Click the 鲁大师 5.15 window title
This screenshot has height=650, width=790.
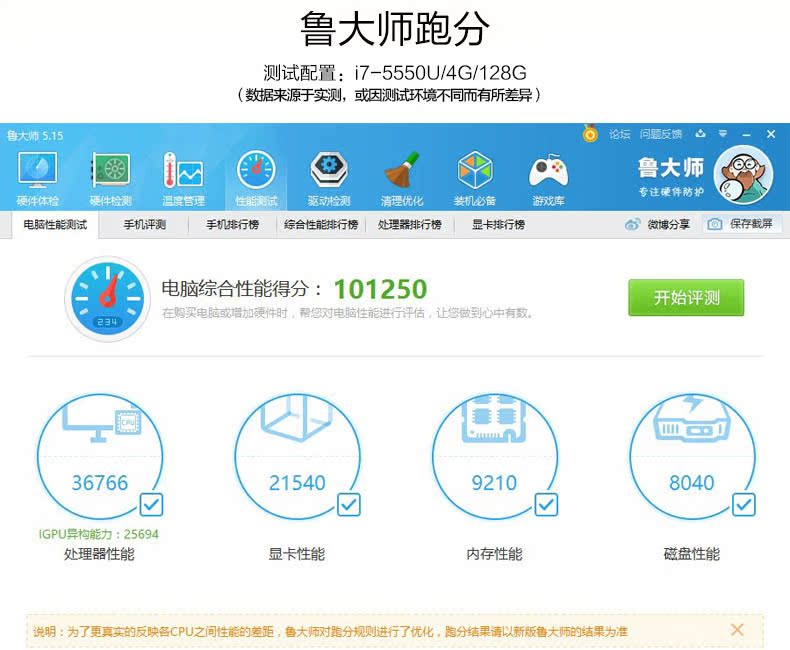click(35, 136)
